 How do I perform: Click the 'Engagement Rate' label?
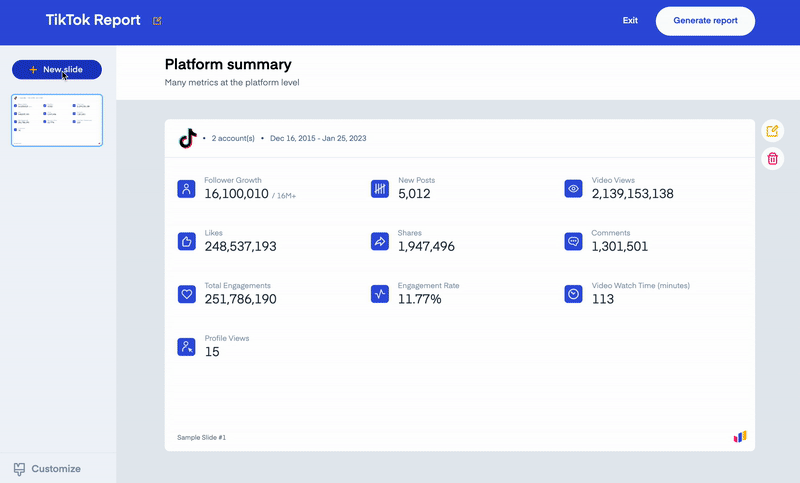pyautogui.click(x=429, y=286)
